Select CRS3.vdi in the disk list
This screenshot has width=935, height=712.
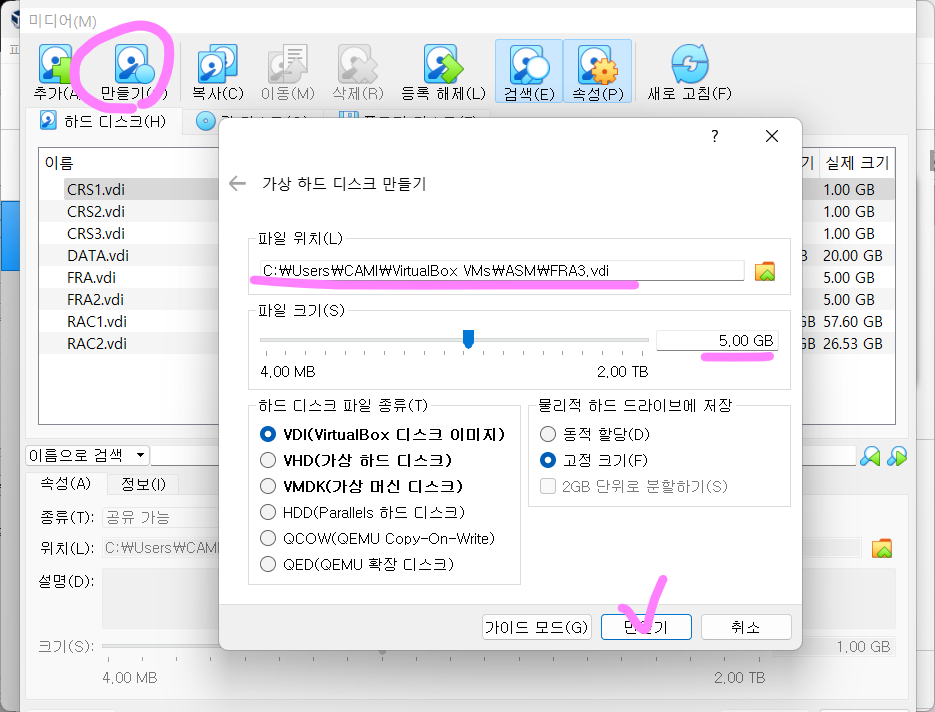point(96,234)
